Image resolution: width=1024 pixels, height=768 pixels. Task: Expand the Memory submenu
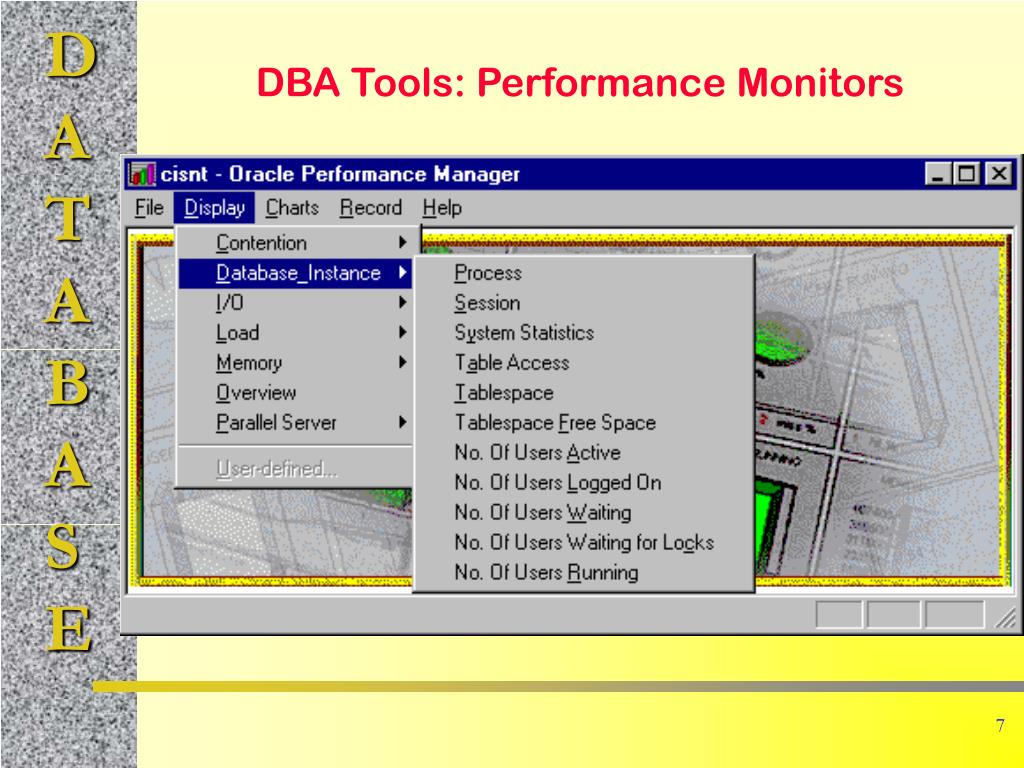coord(295,362)
